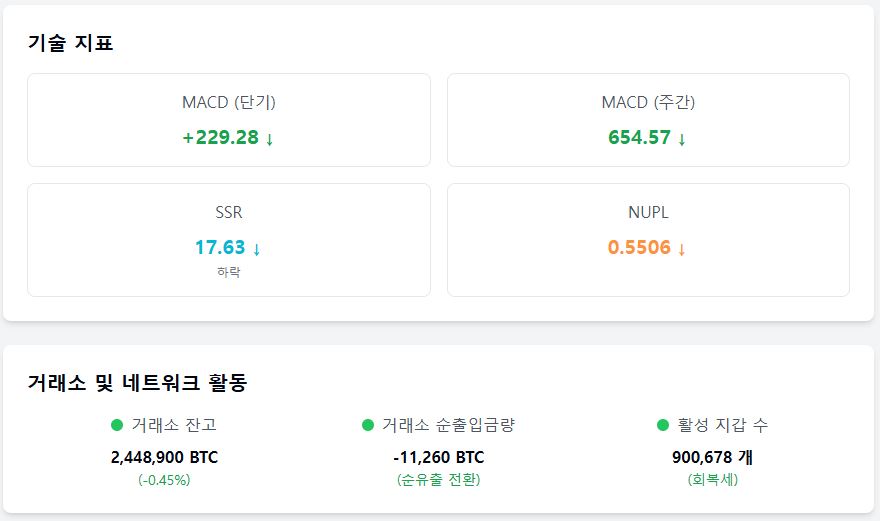Click the 654.57 weekly MACD value
Viewport: 880px width, 521px height.
[x=639, y=138]
